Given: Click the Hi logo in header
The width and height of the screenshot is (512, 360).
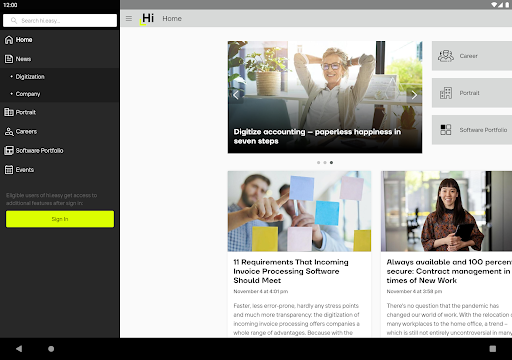Looking at the screenshot, I should pyautogui.click(x=147, y=19).
